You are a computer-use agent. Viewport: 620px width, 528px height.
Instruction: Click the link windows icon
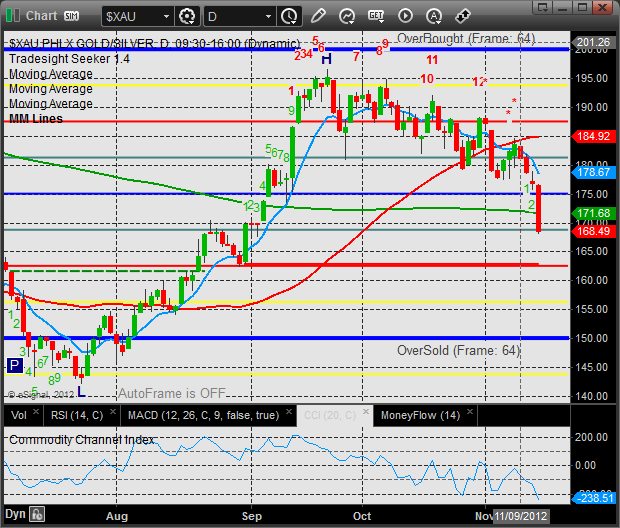(463, 16)
